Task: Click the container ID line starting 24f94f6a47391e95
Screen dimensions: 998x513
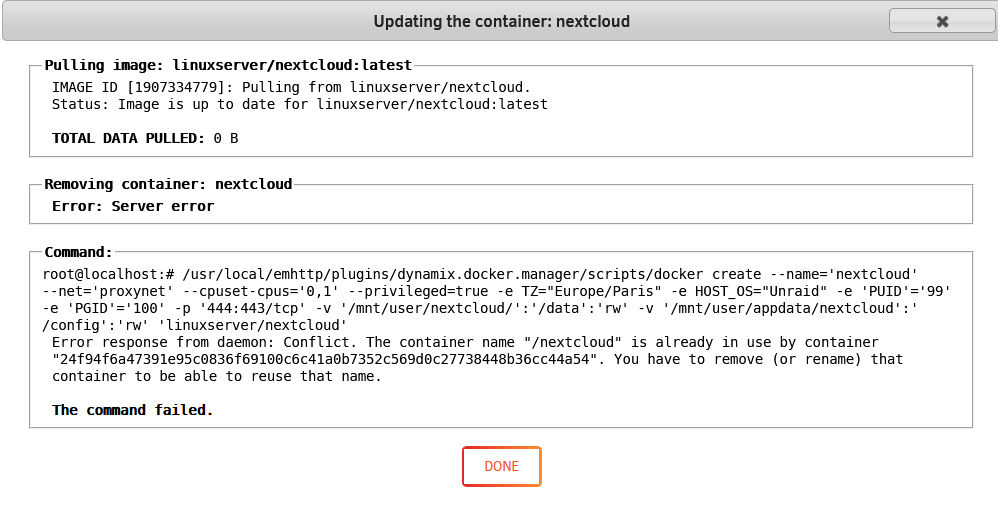Action: [477, 360]
